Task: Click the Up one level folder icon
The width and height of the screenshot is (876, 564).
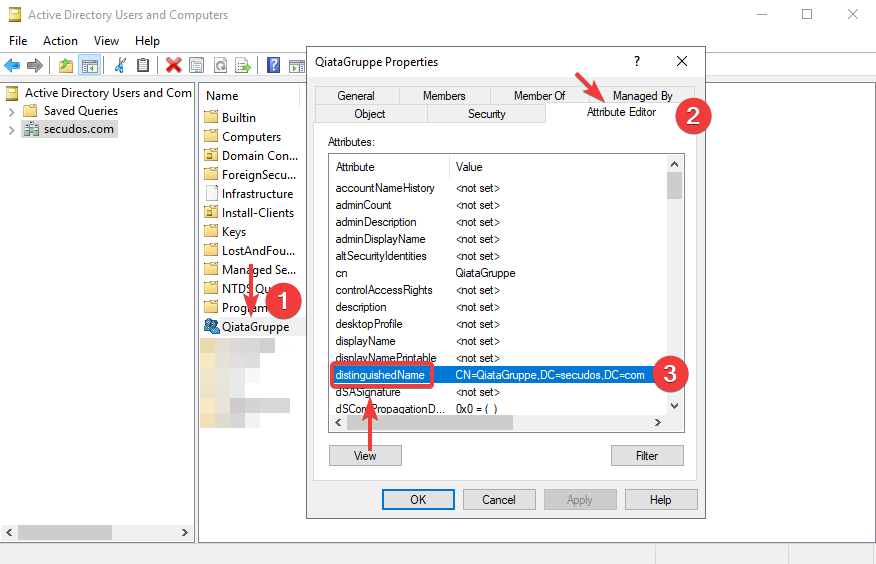Action: pyautogui.click(x=66, y=65)
